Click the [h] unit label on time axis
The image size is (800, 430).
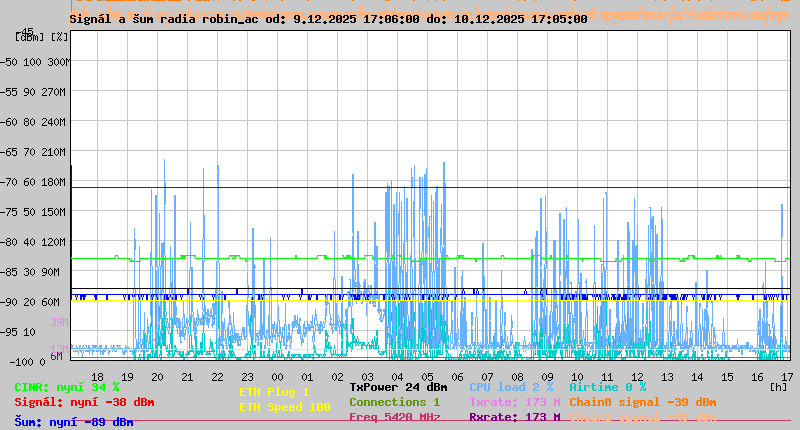pos(778,387)
